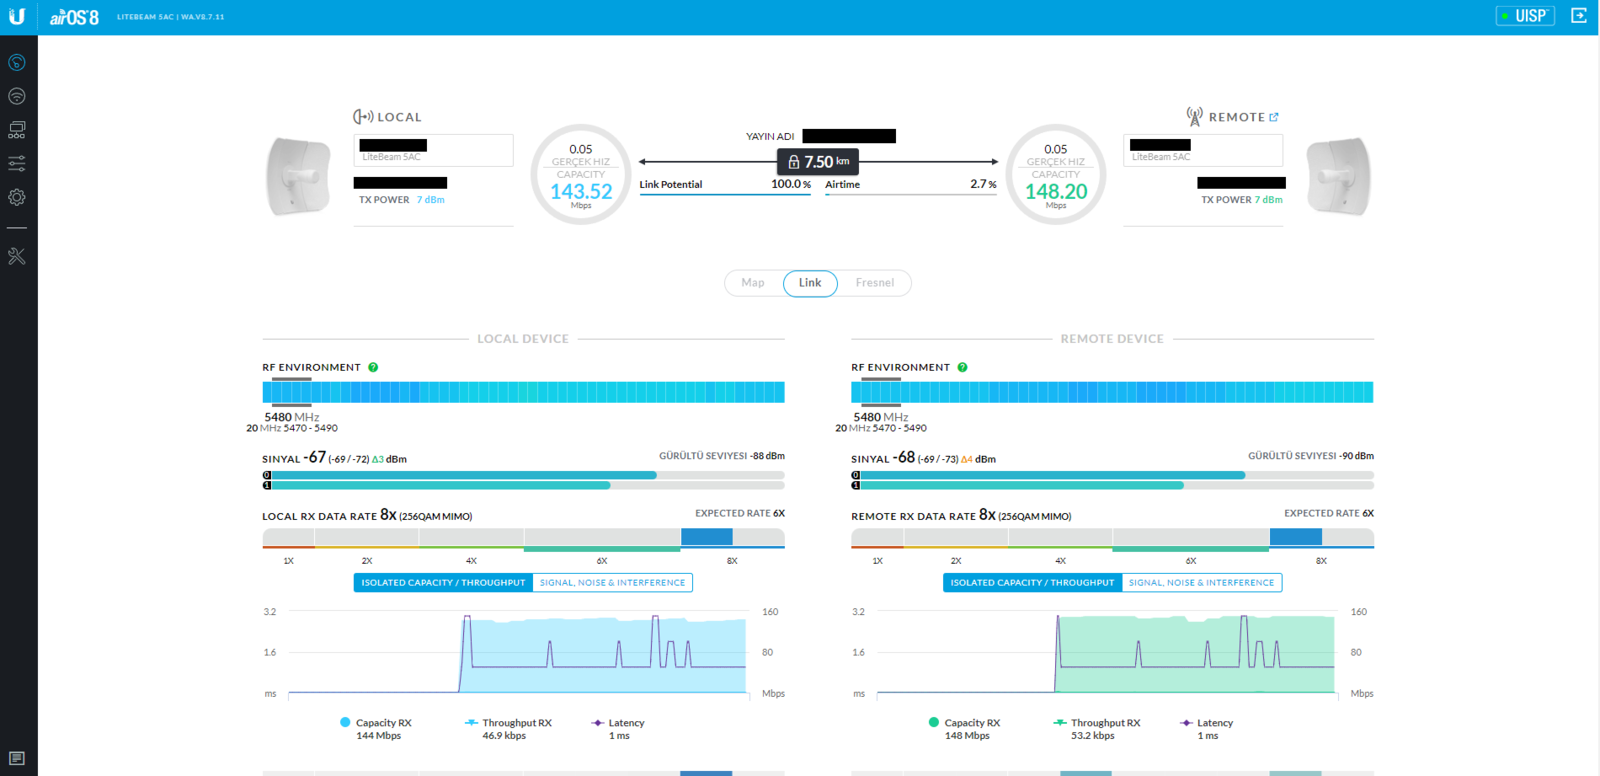Click the remote RF environment spectrum bar
This screenshot has width=1600, height=776.
pyautogui.click(x=1112, y=392)
